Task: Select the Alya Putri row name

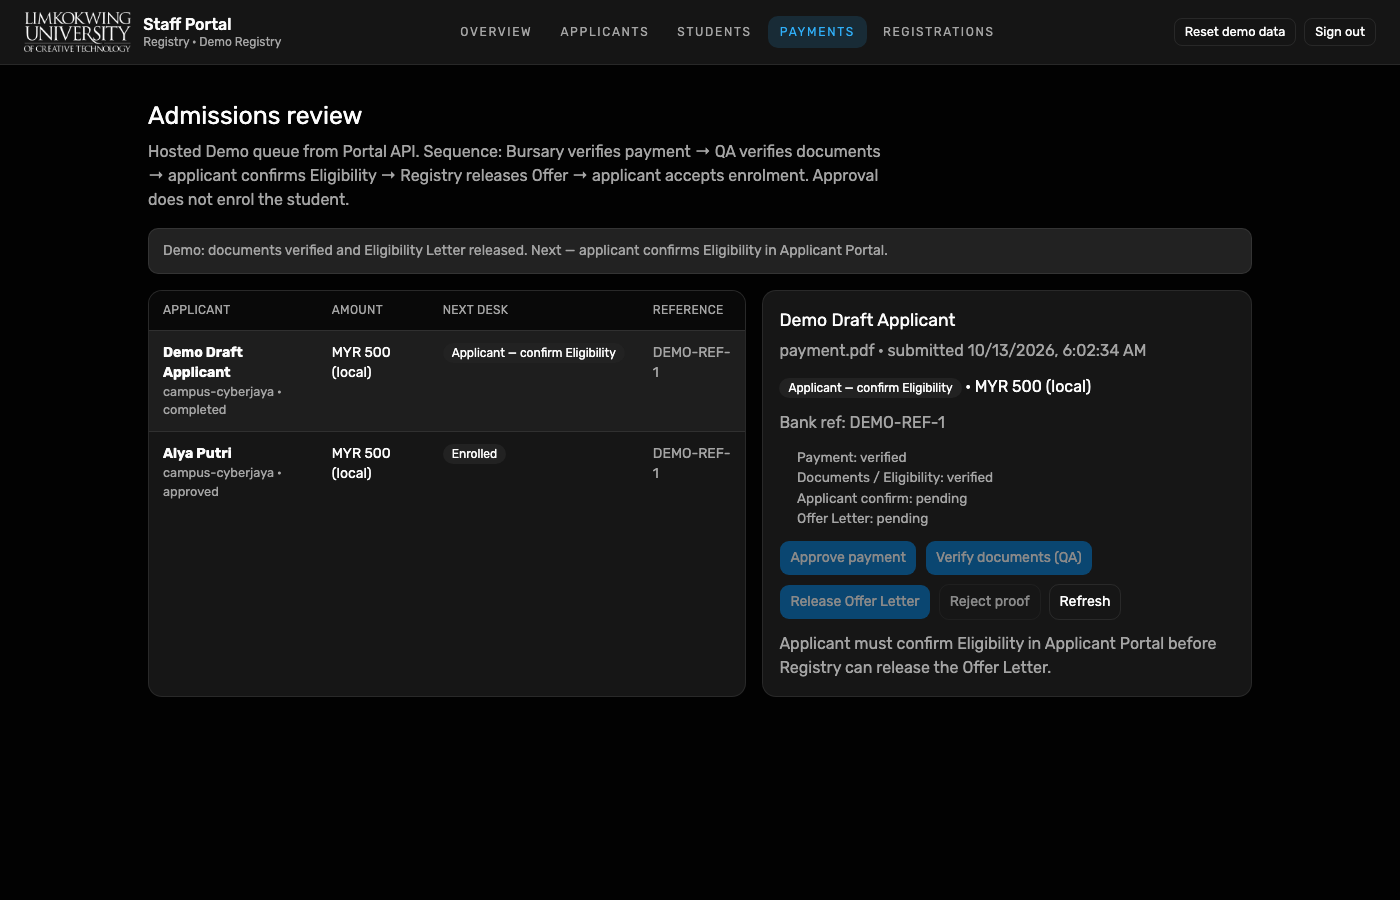Action: coord(197,453)
